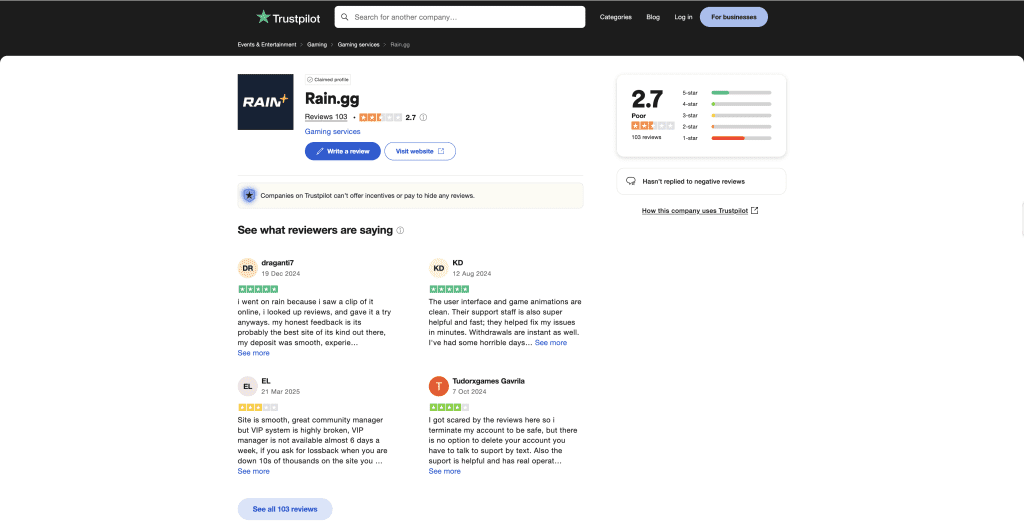Click the info icon next to 2.7 rating

pos(423,117)
